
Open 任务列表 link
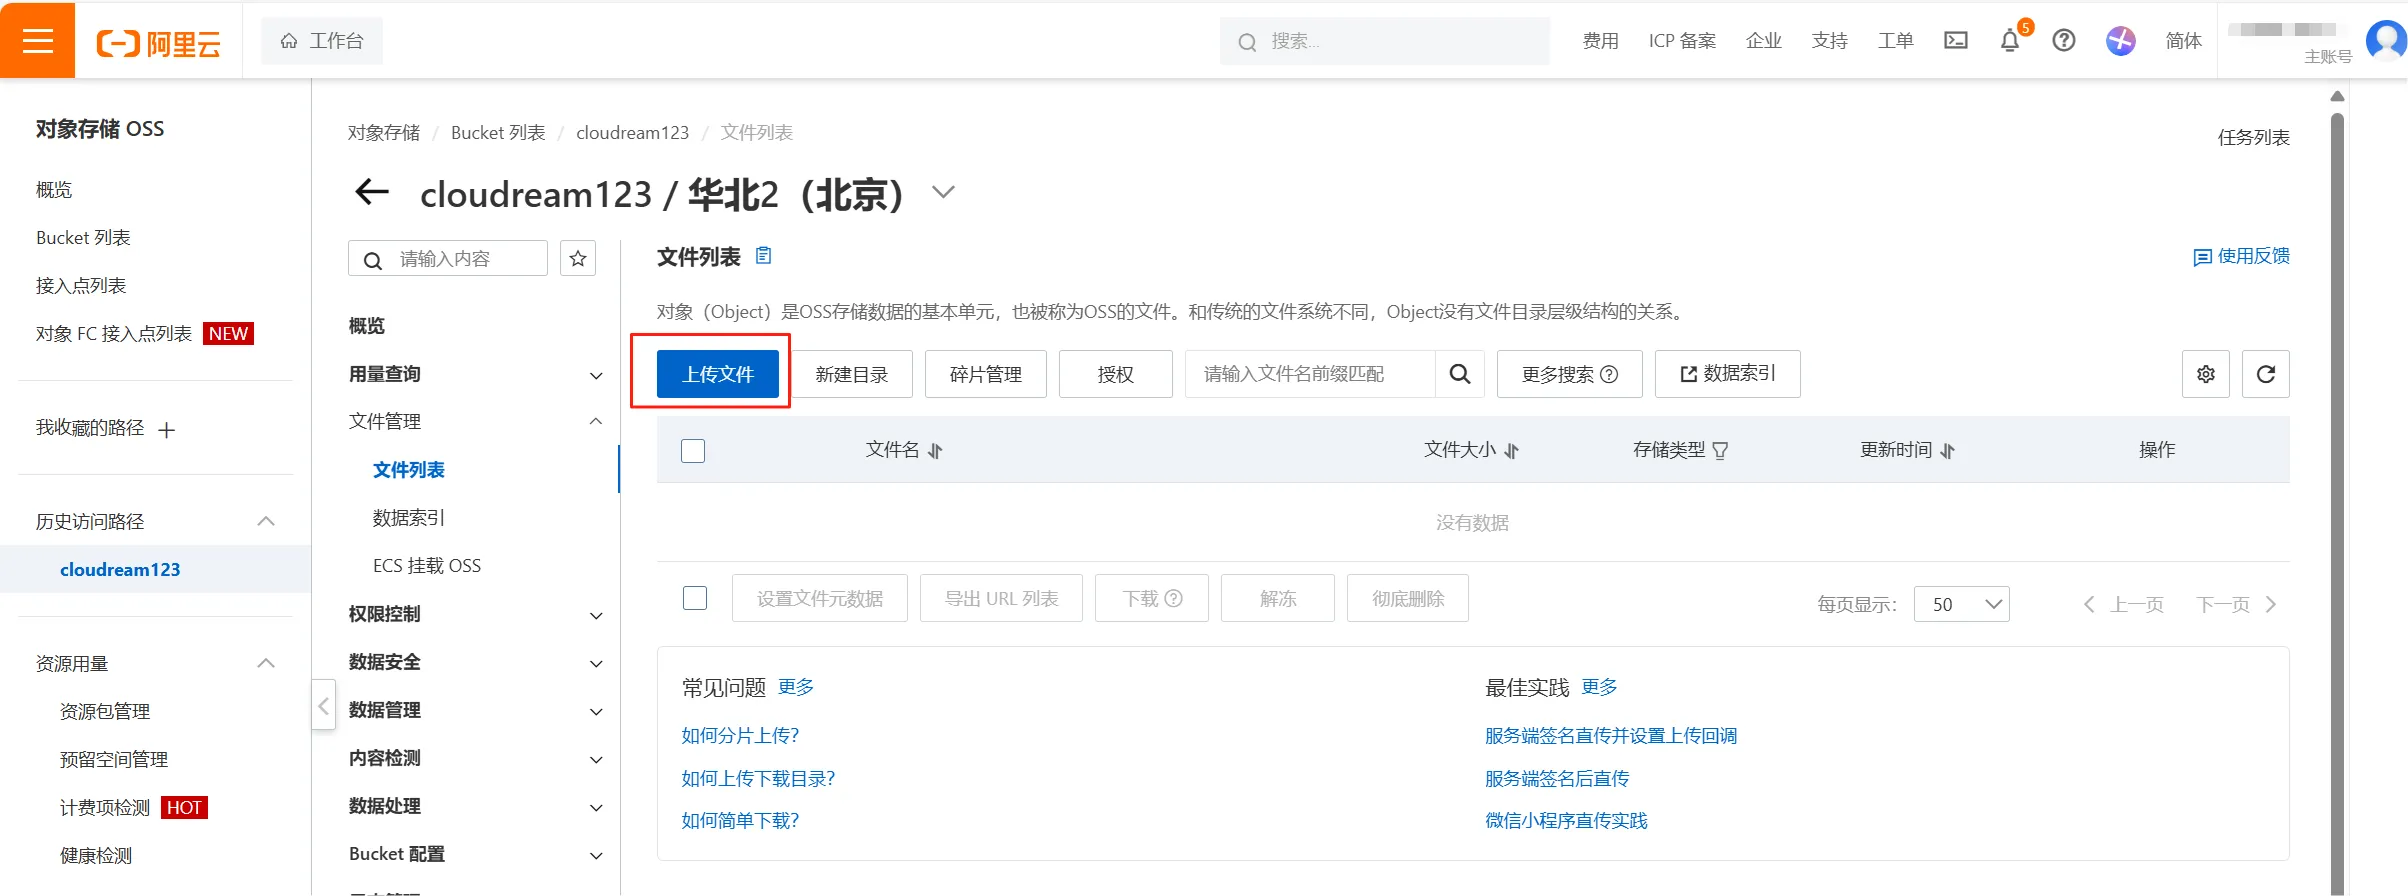point(2254,137)
